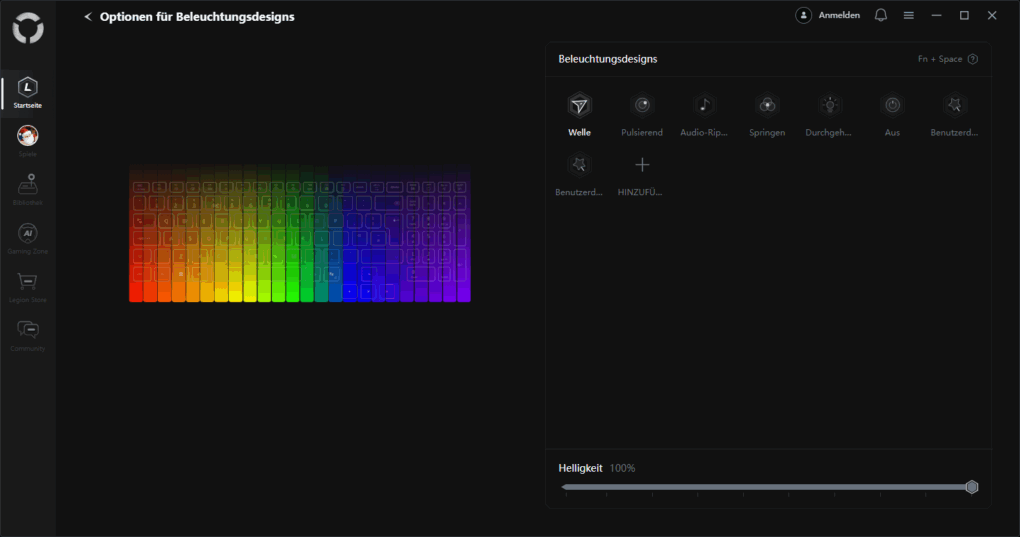The width and height of the screenshot is (1020, 537).
Task: Open the hamburger menu in title bar
Action: pyautogui.click(x=909, y=15)
